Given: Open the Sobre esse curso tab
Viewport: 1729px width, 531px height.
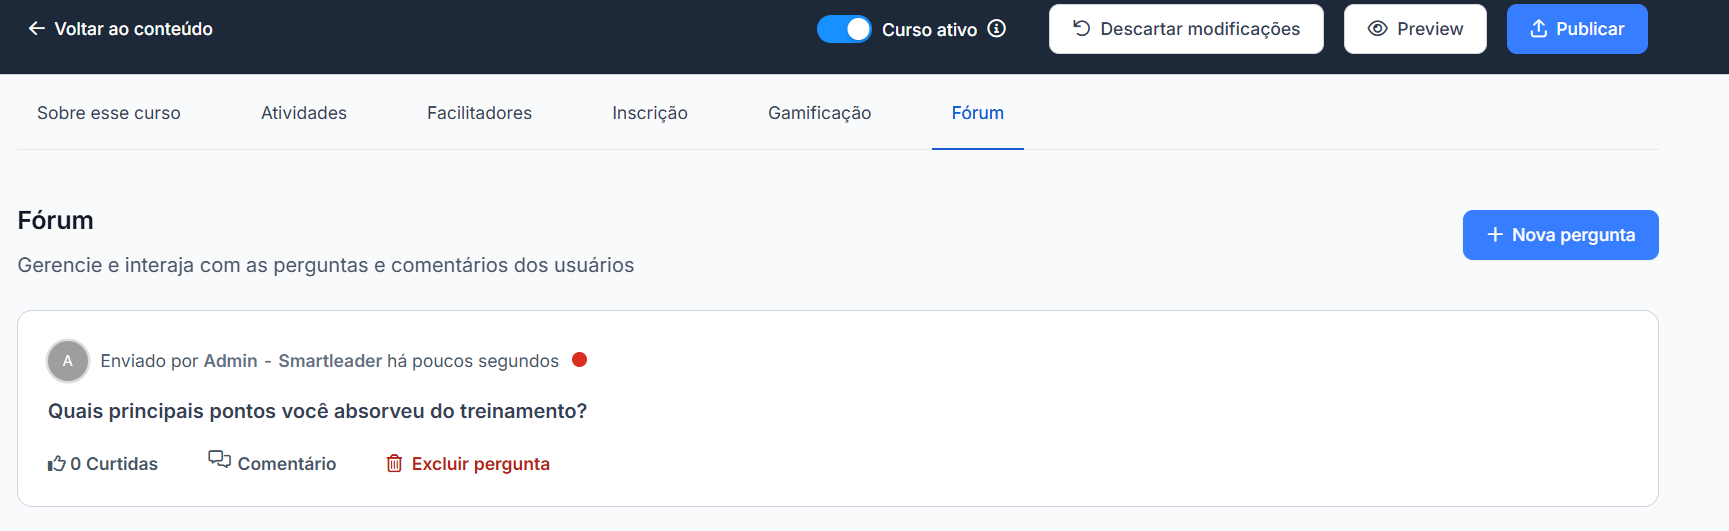Looking at the screenshot, I should click(109, 113).
